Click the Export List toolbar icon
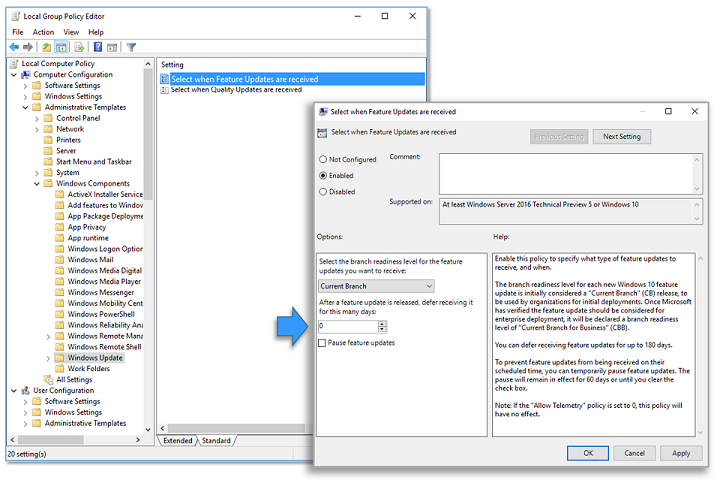The image size is (720, 480). pos(78,47)
